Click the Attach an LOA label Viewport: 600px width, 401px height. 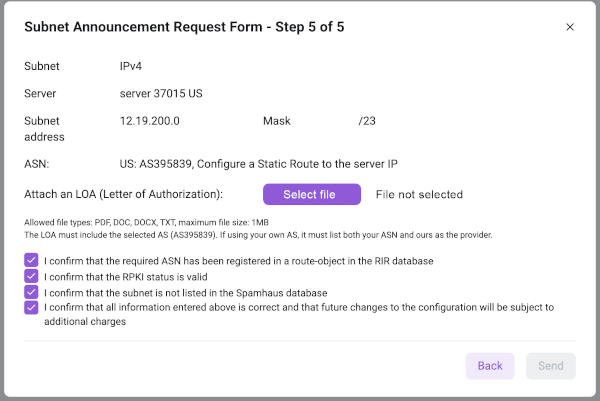[x=124, y=194]
